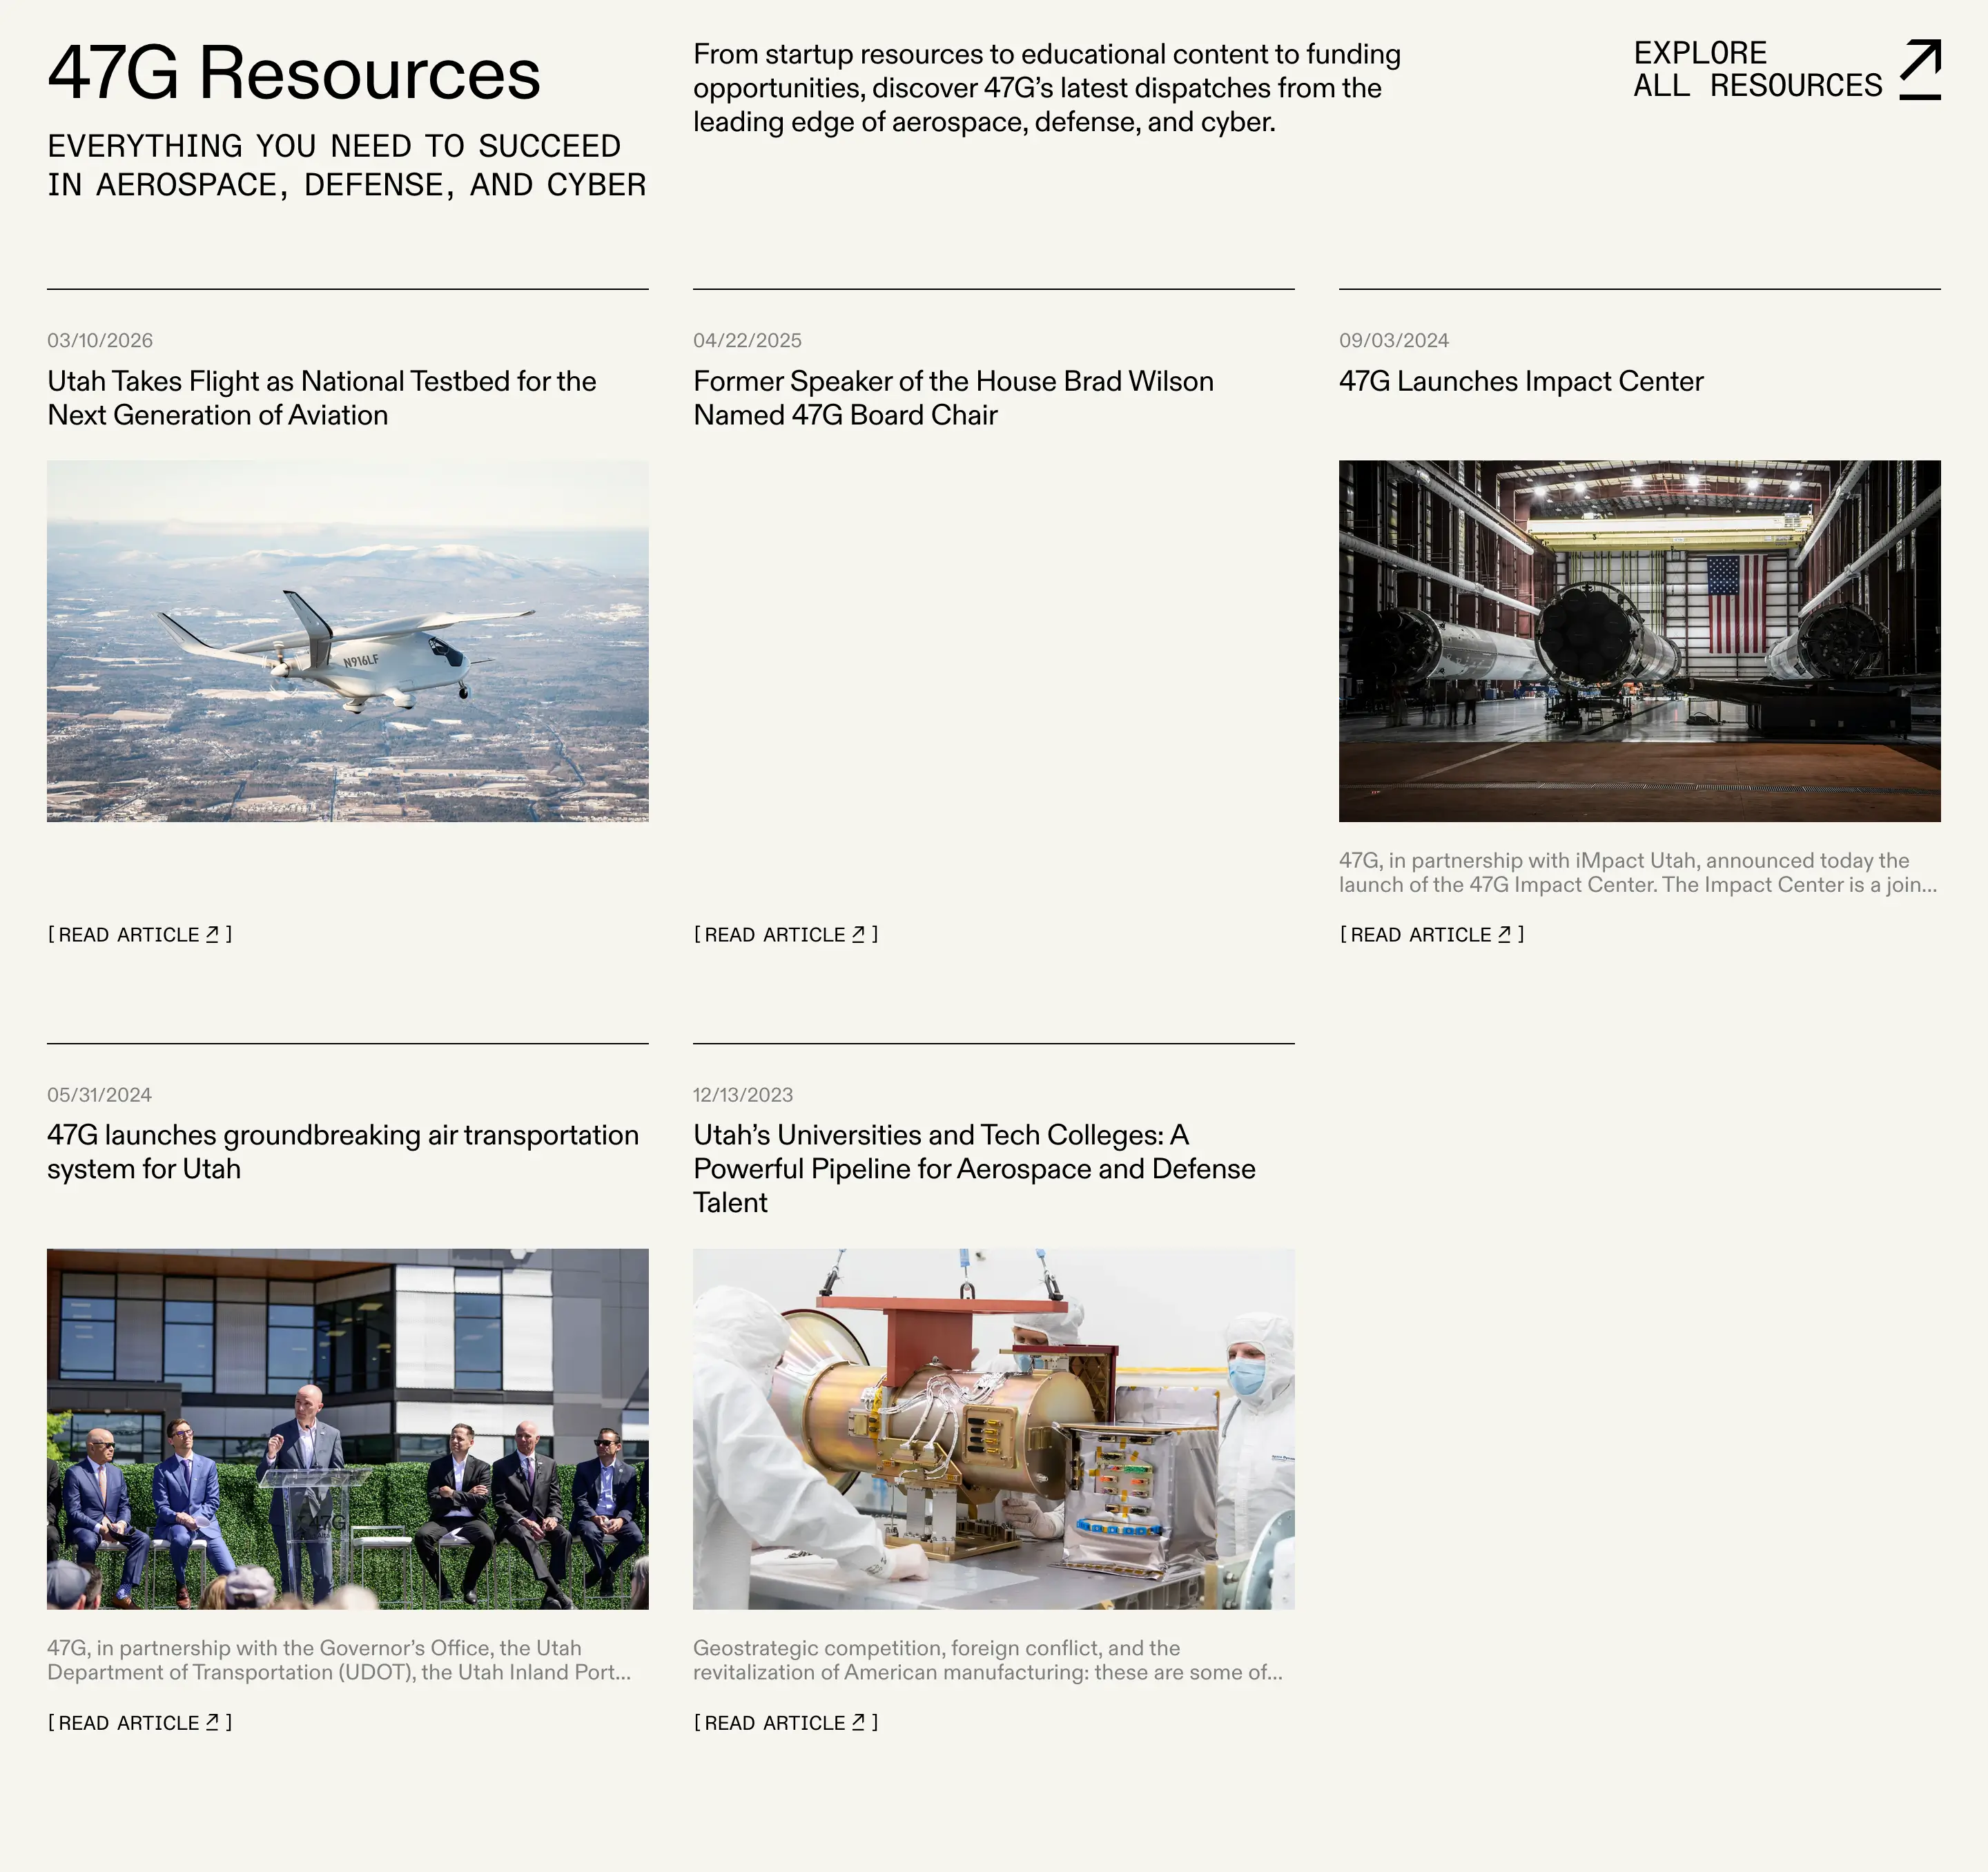Open Brad Wilson Named Board Chair article title
Image resolution: width=1988 pixels, height=1872 pixels.
pos(953,398)
